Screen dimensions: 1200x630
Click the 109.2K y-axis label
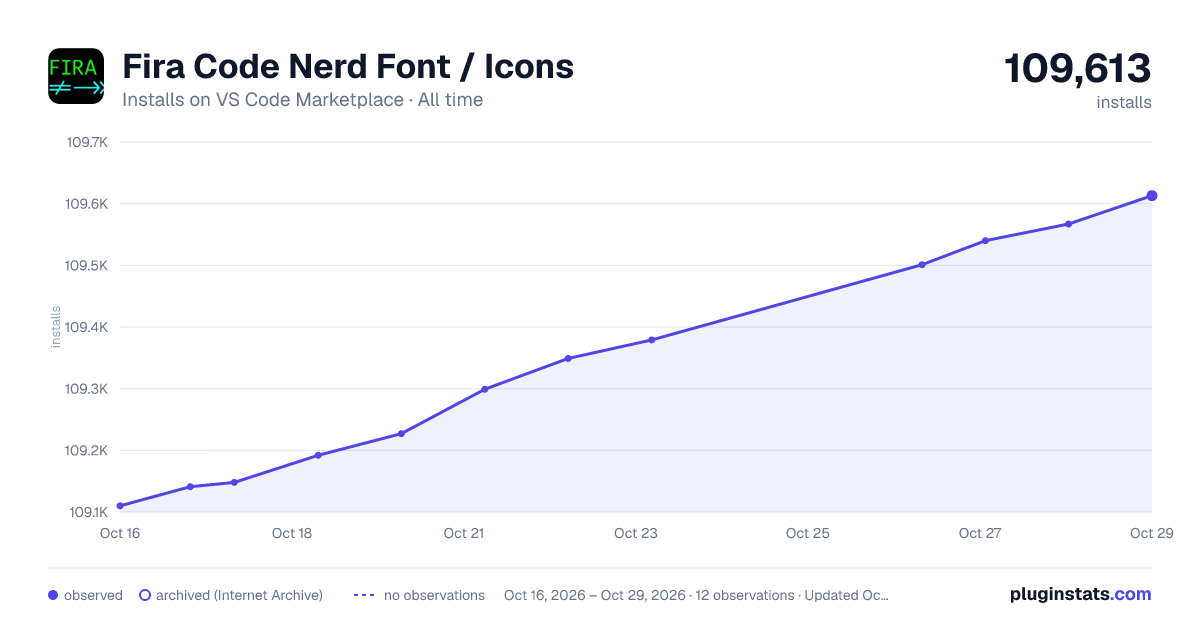87,451
